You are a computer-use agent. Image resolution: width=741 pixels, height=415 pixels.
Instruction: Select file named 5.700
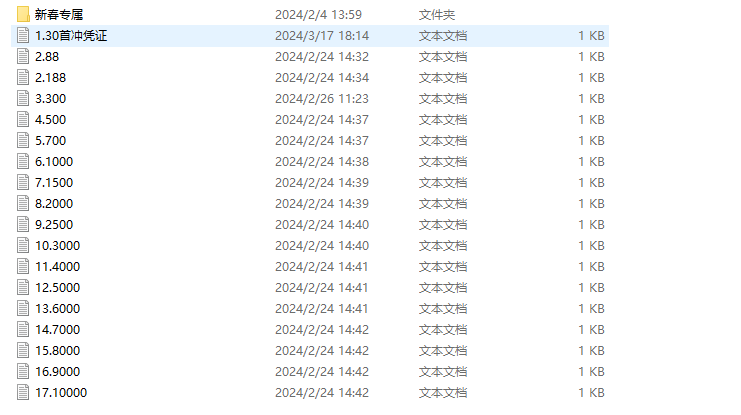[51, 140]
